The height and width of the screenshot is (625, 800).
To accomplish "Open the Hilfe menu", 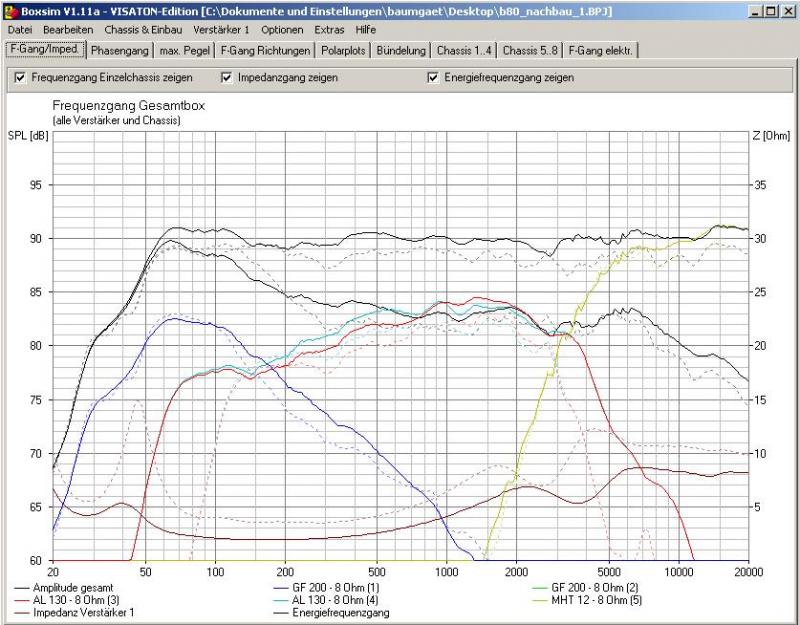I will [365, 30].
